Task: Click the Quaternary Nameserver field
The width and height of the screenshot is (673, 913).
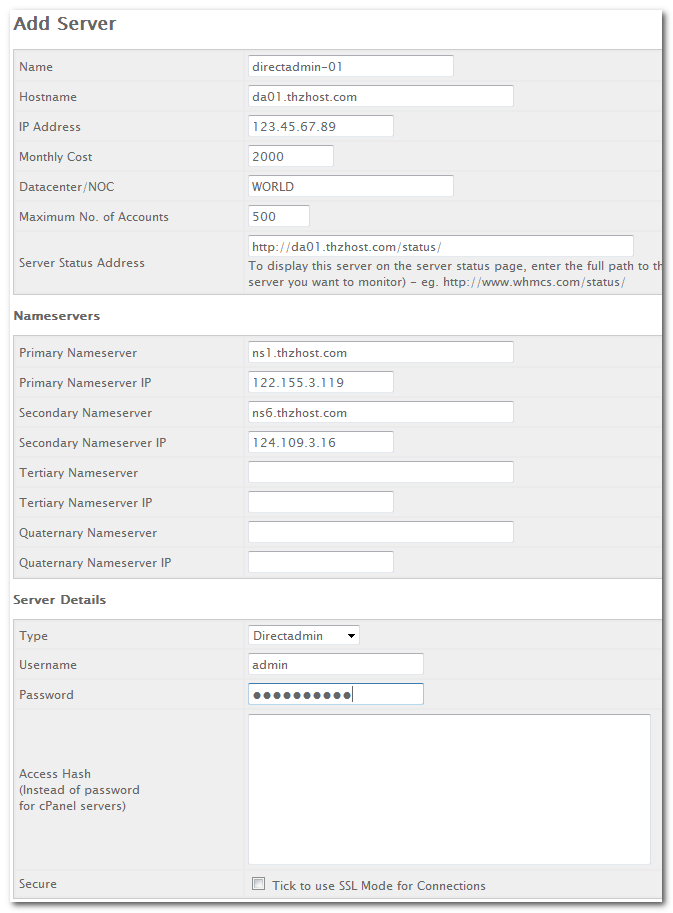Action: 380,532
